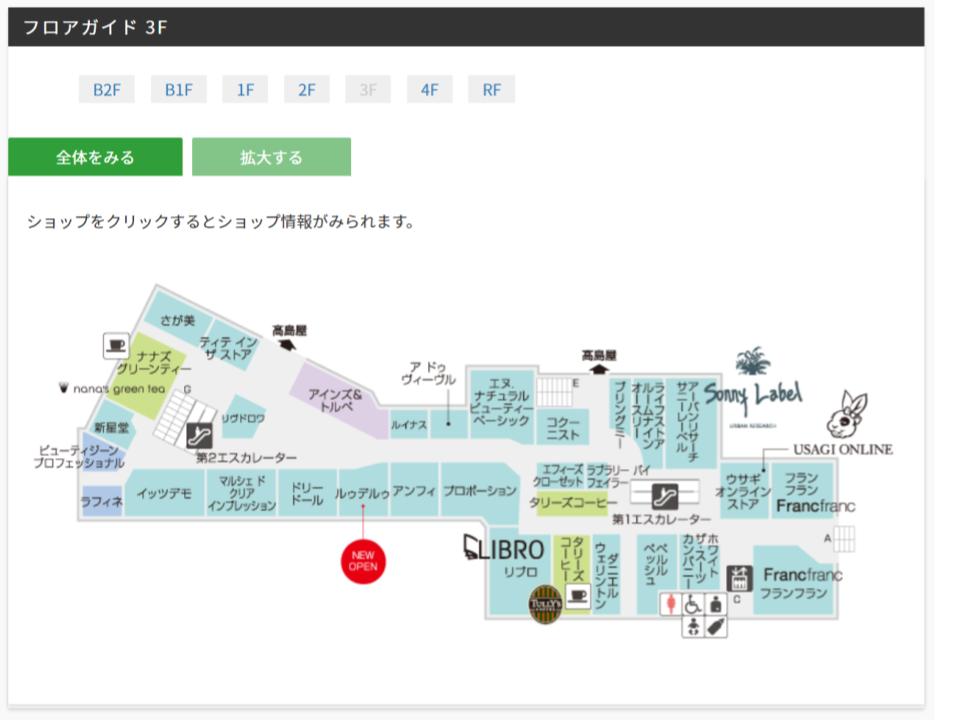Select the 3F floor tab
The image size is (960, 720).
click(x=368, y=89)
